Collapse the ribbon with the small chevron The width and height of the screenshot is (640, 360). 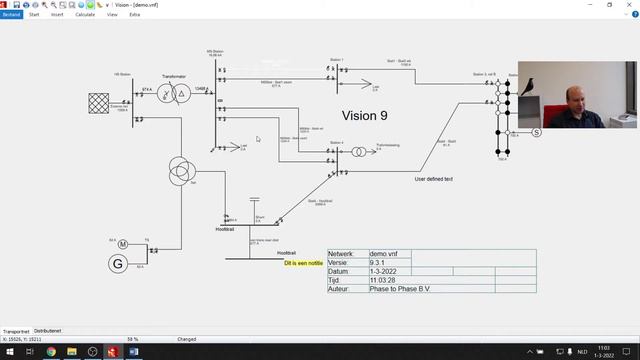(626, 15)
